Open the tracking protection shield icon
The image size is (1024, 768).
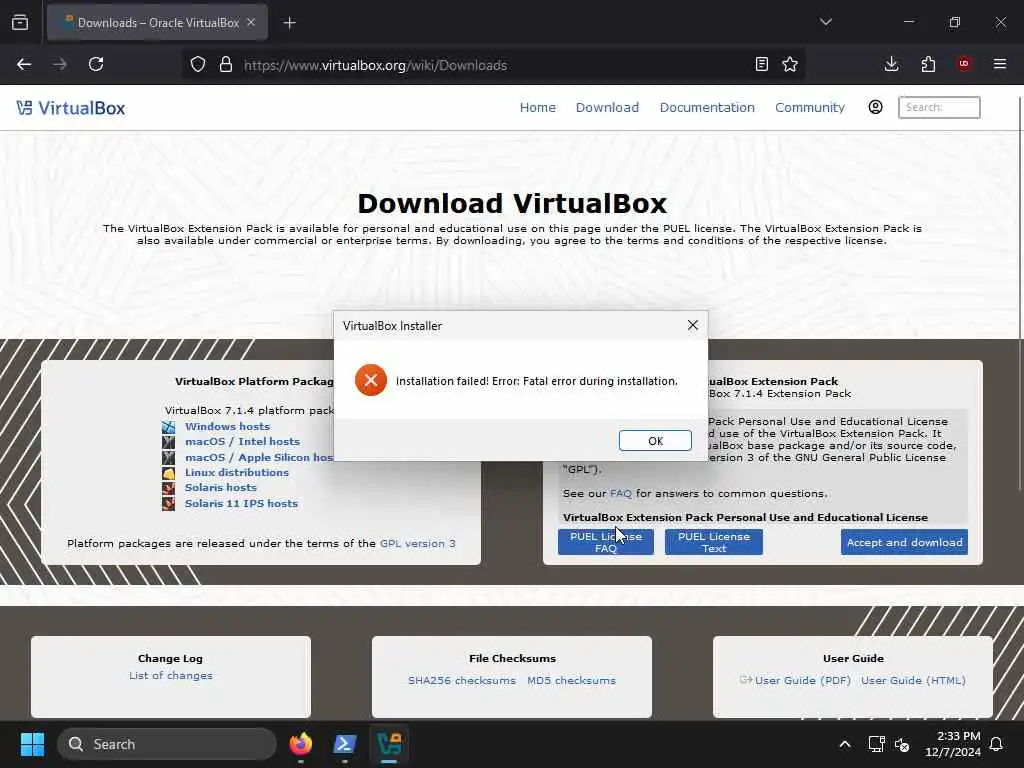(197, 65)
